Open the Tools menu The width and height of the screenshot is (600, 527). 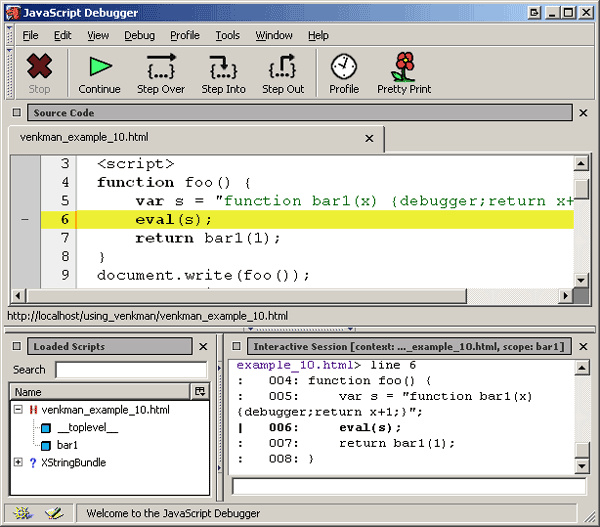[227, 35]
